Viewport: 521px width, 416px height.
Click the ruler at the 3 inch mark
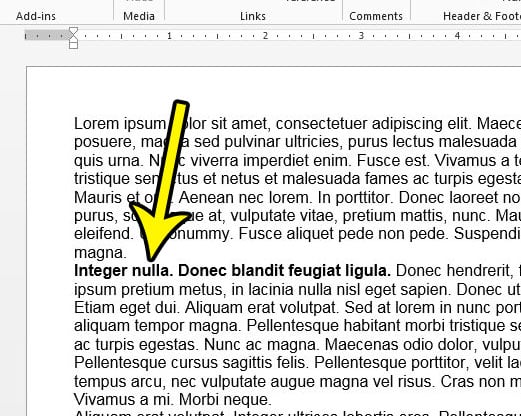[x=361, y=35]
